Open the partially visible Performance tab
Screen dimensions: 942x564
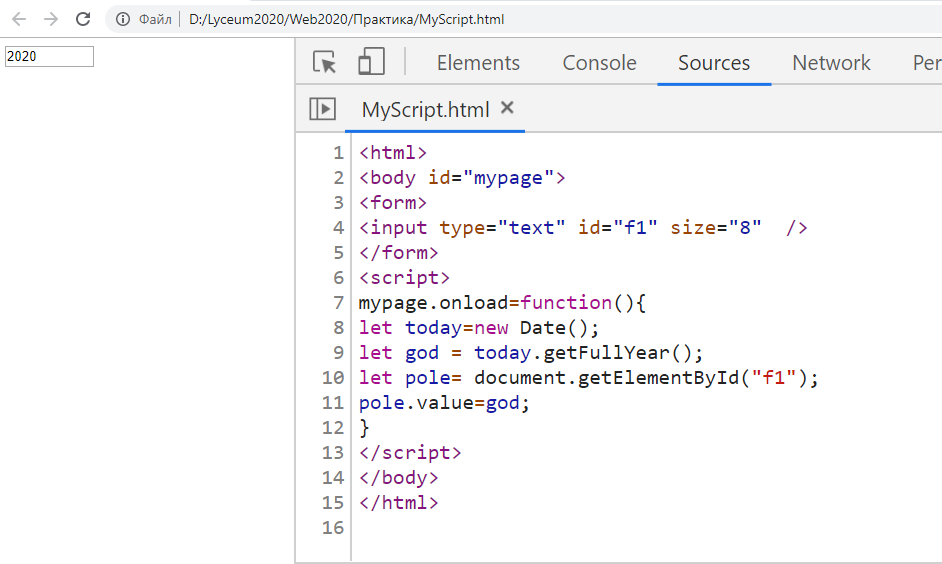pyautogui.click(x=925, y=63)
